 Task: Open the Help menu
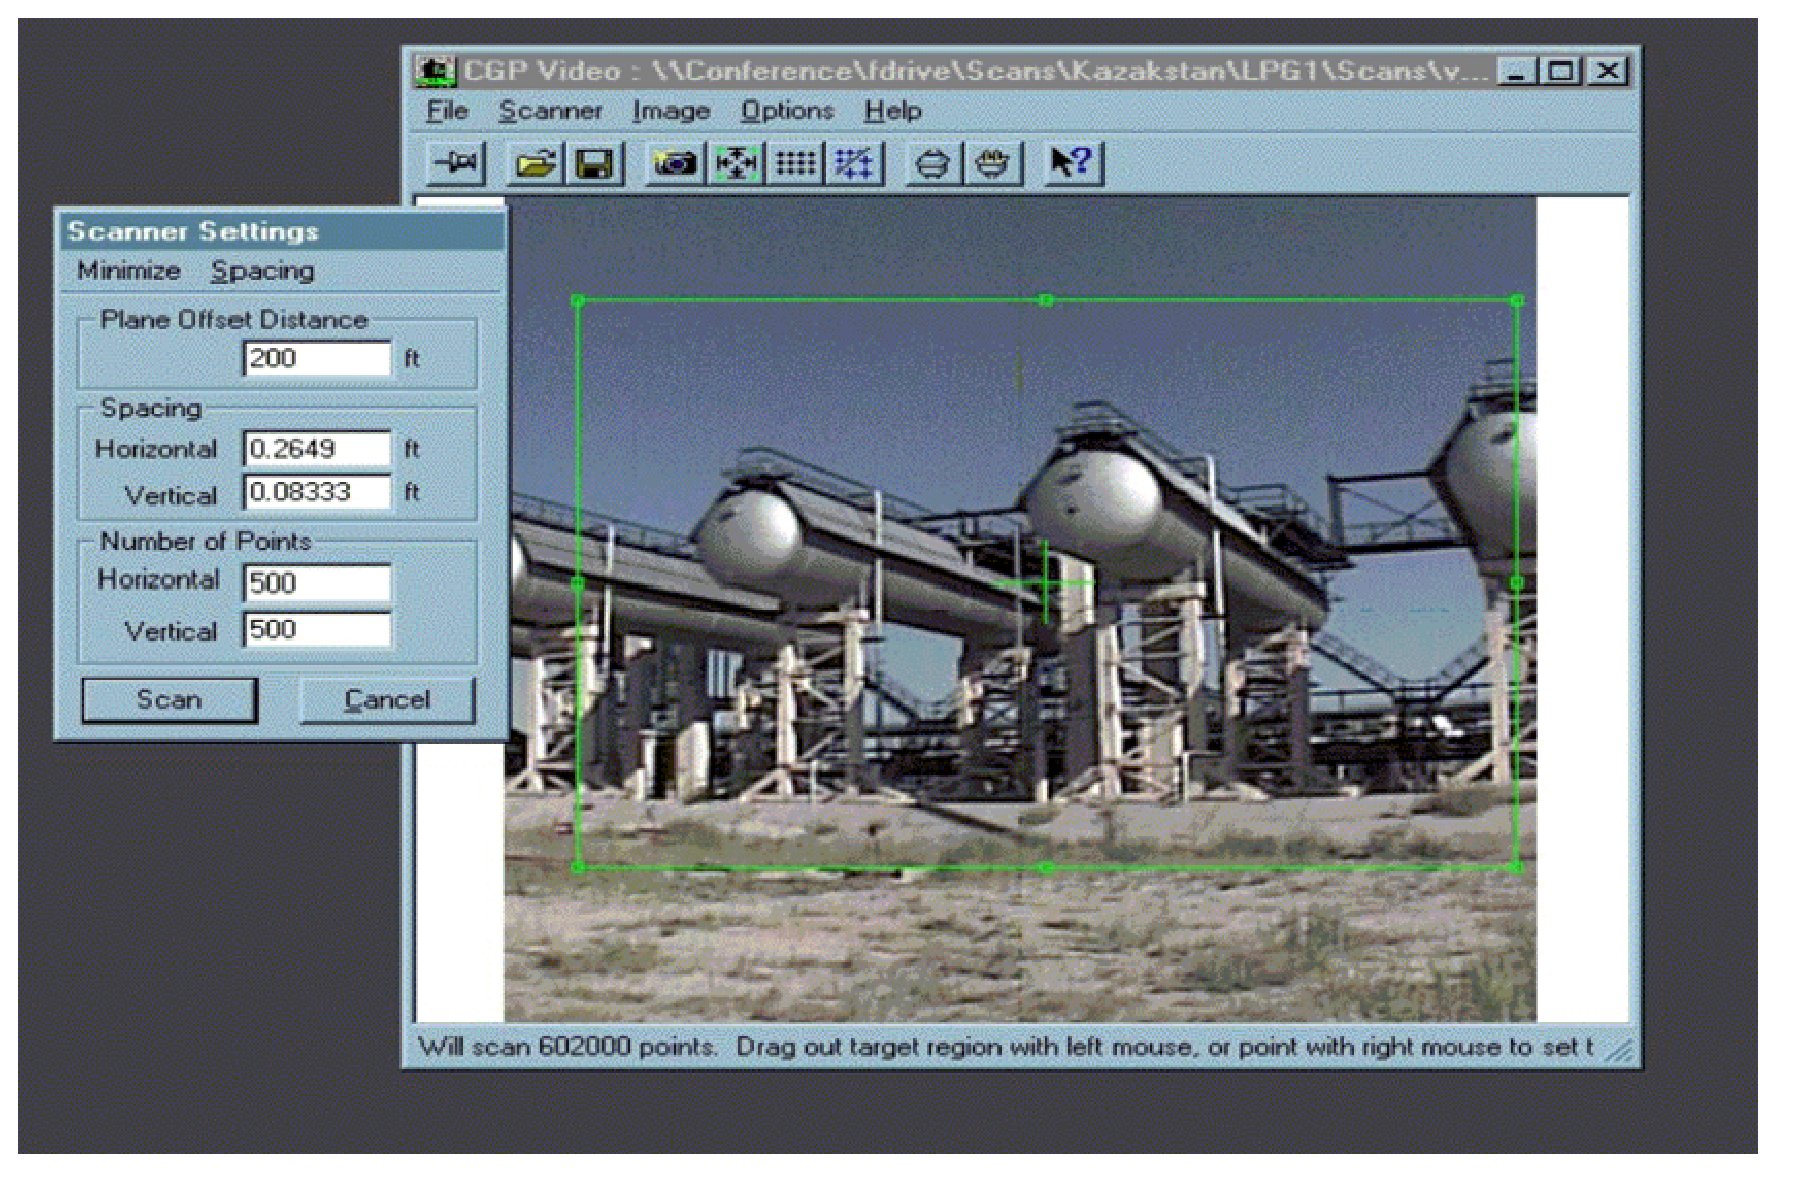tap(893, 111)
